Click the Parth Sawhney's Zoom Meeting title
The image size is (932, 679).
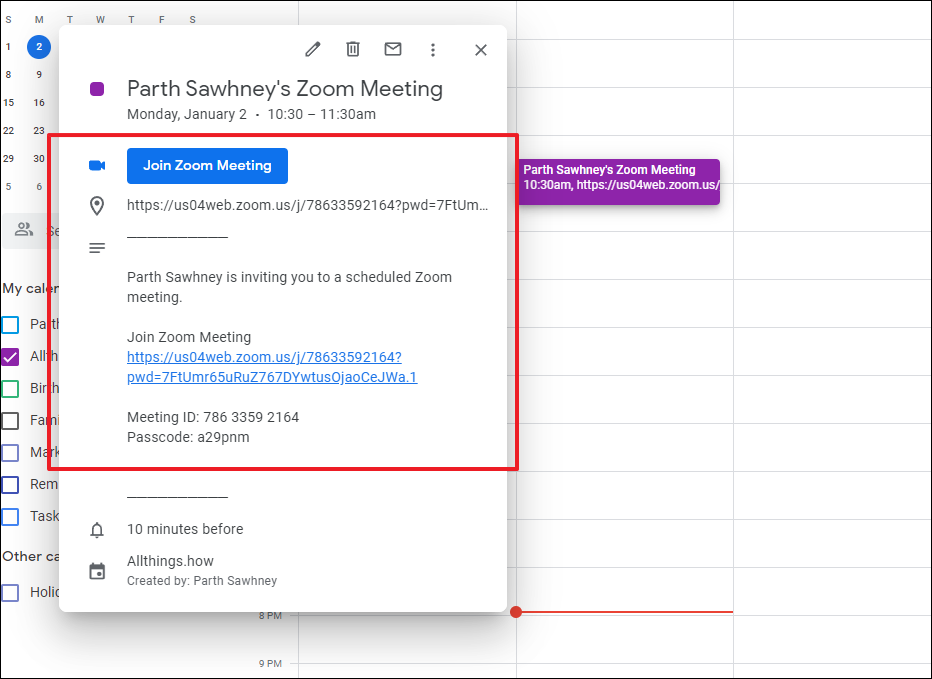pyautogui.click(x=285, y=89)
